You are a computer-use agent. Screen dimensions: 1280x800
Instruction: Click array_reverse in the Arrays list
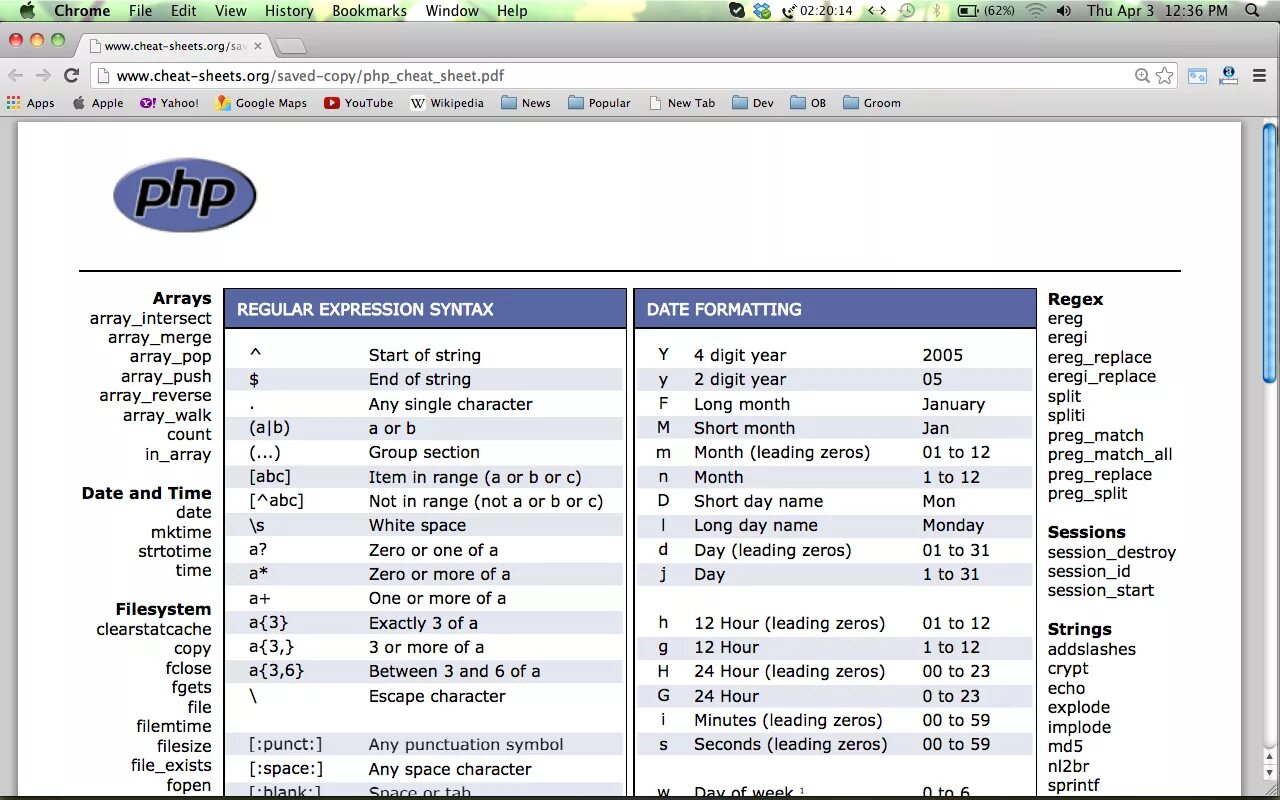pos(156,396)
